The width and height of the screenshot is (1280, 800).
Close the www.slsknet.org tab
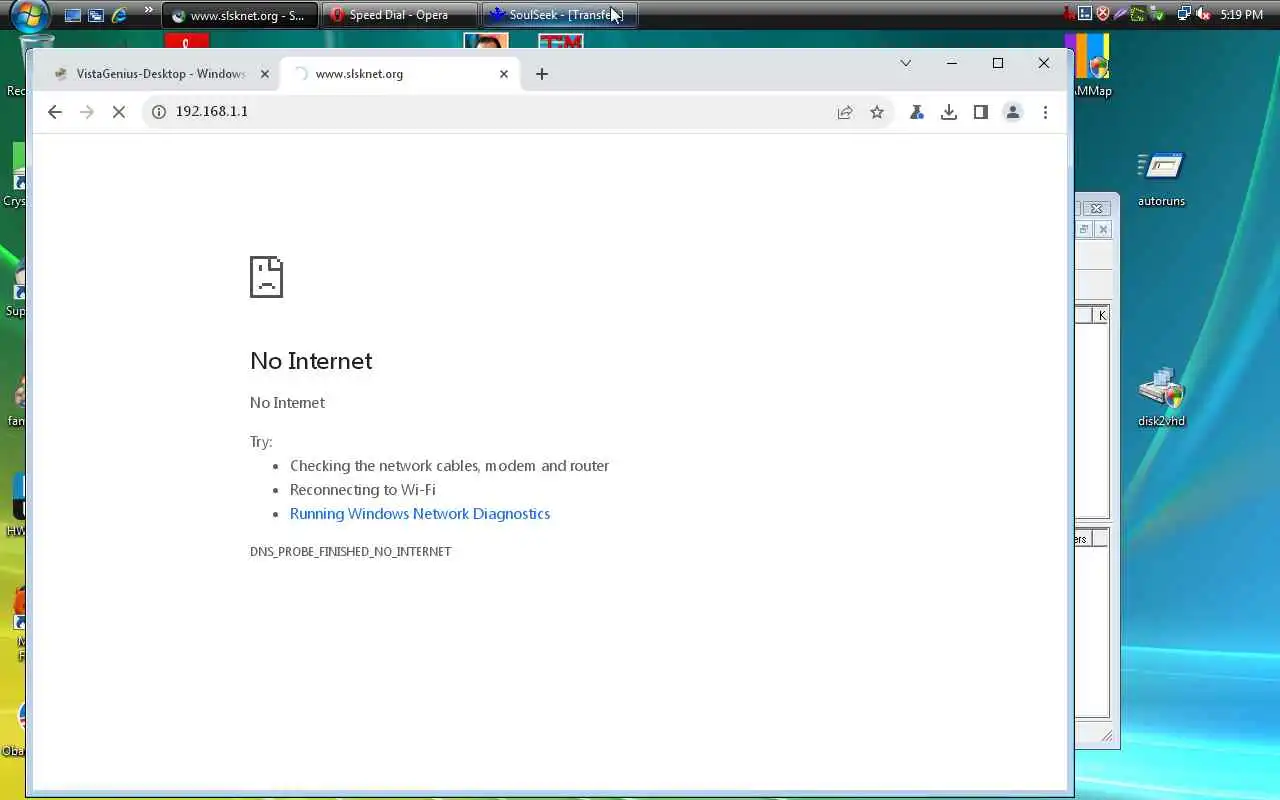pos(504,74)
